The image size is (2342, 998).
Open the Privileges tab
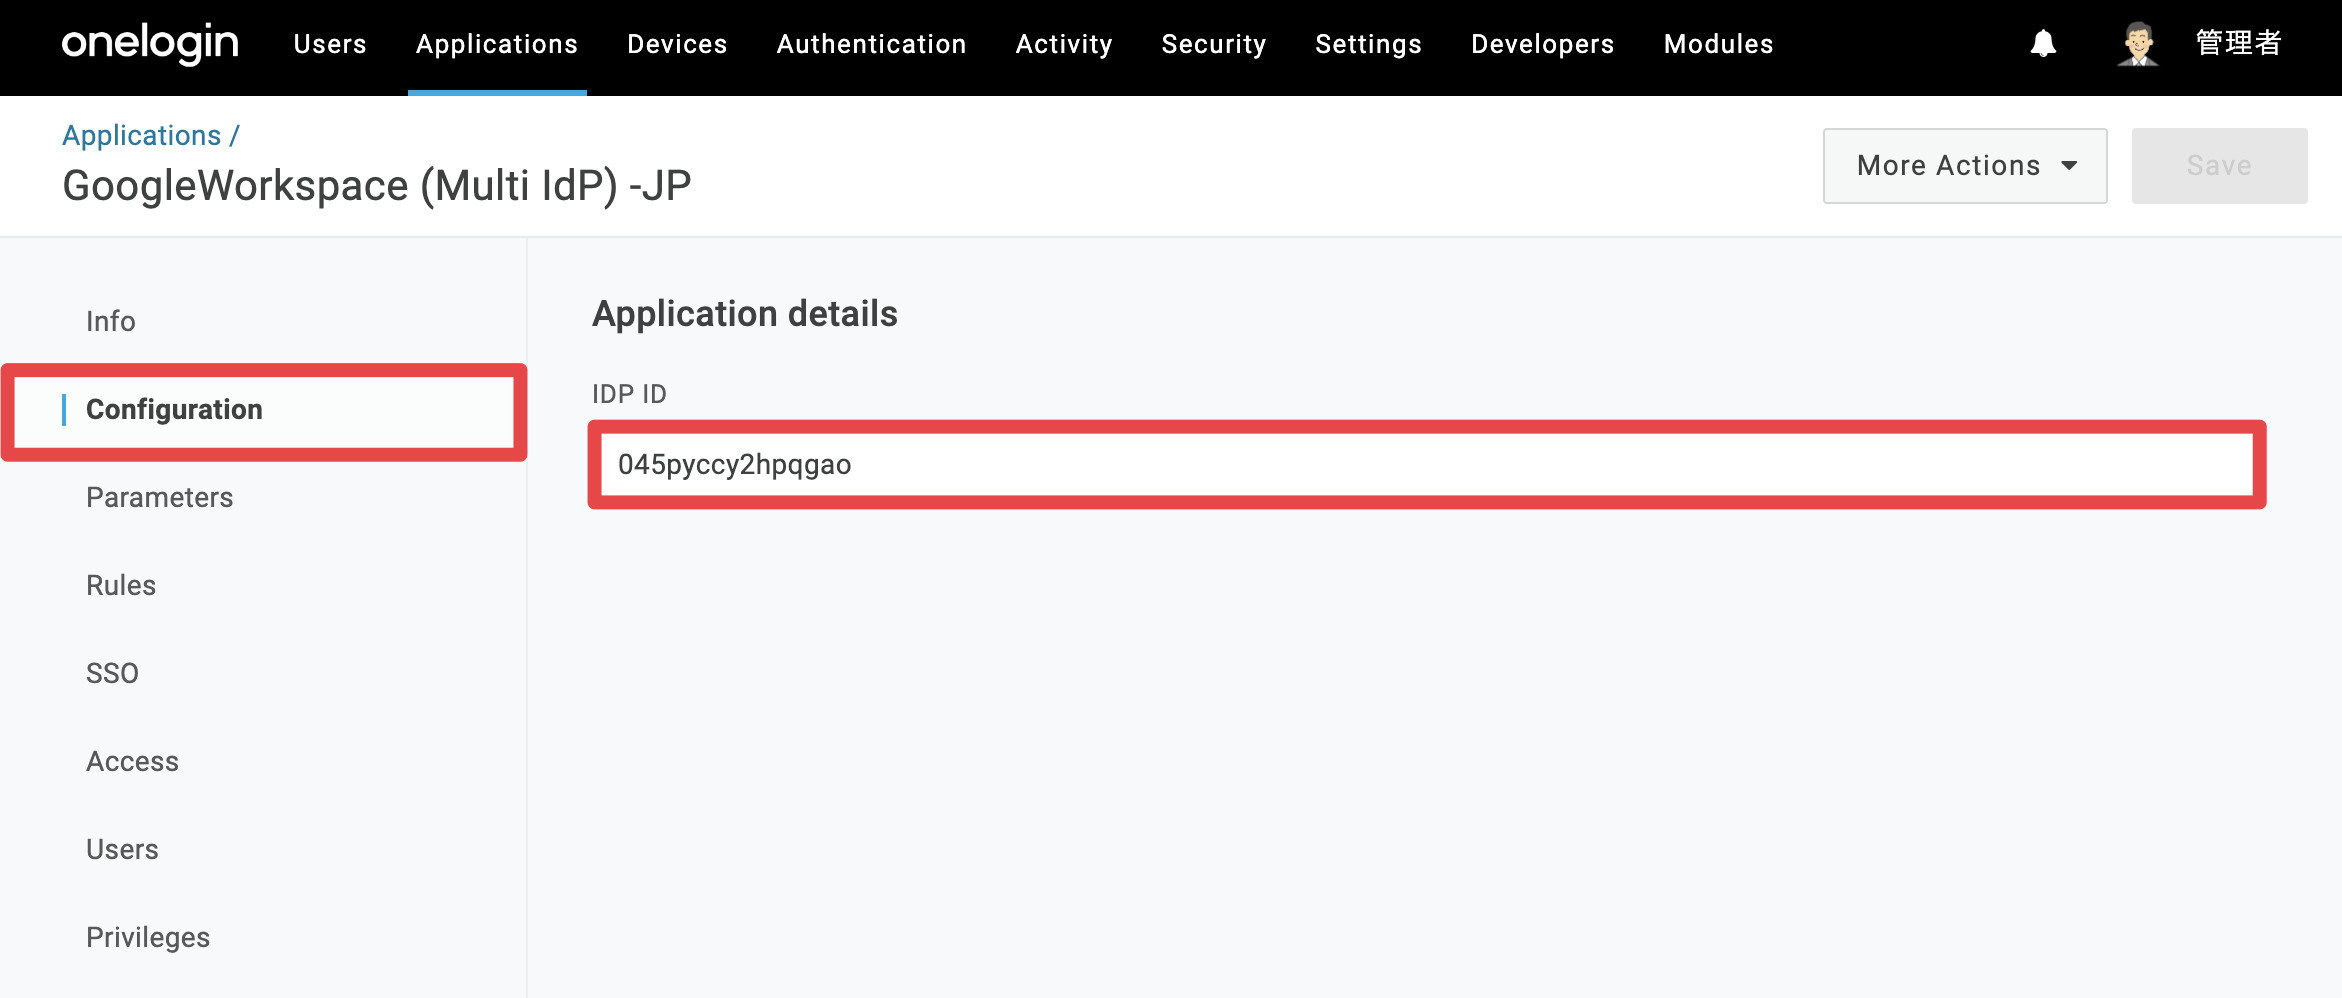pos(148,937)
